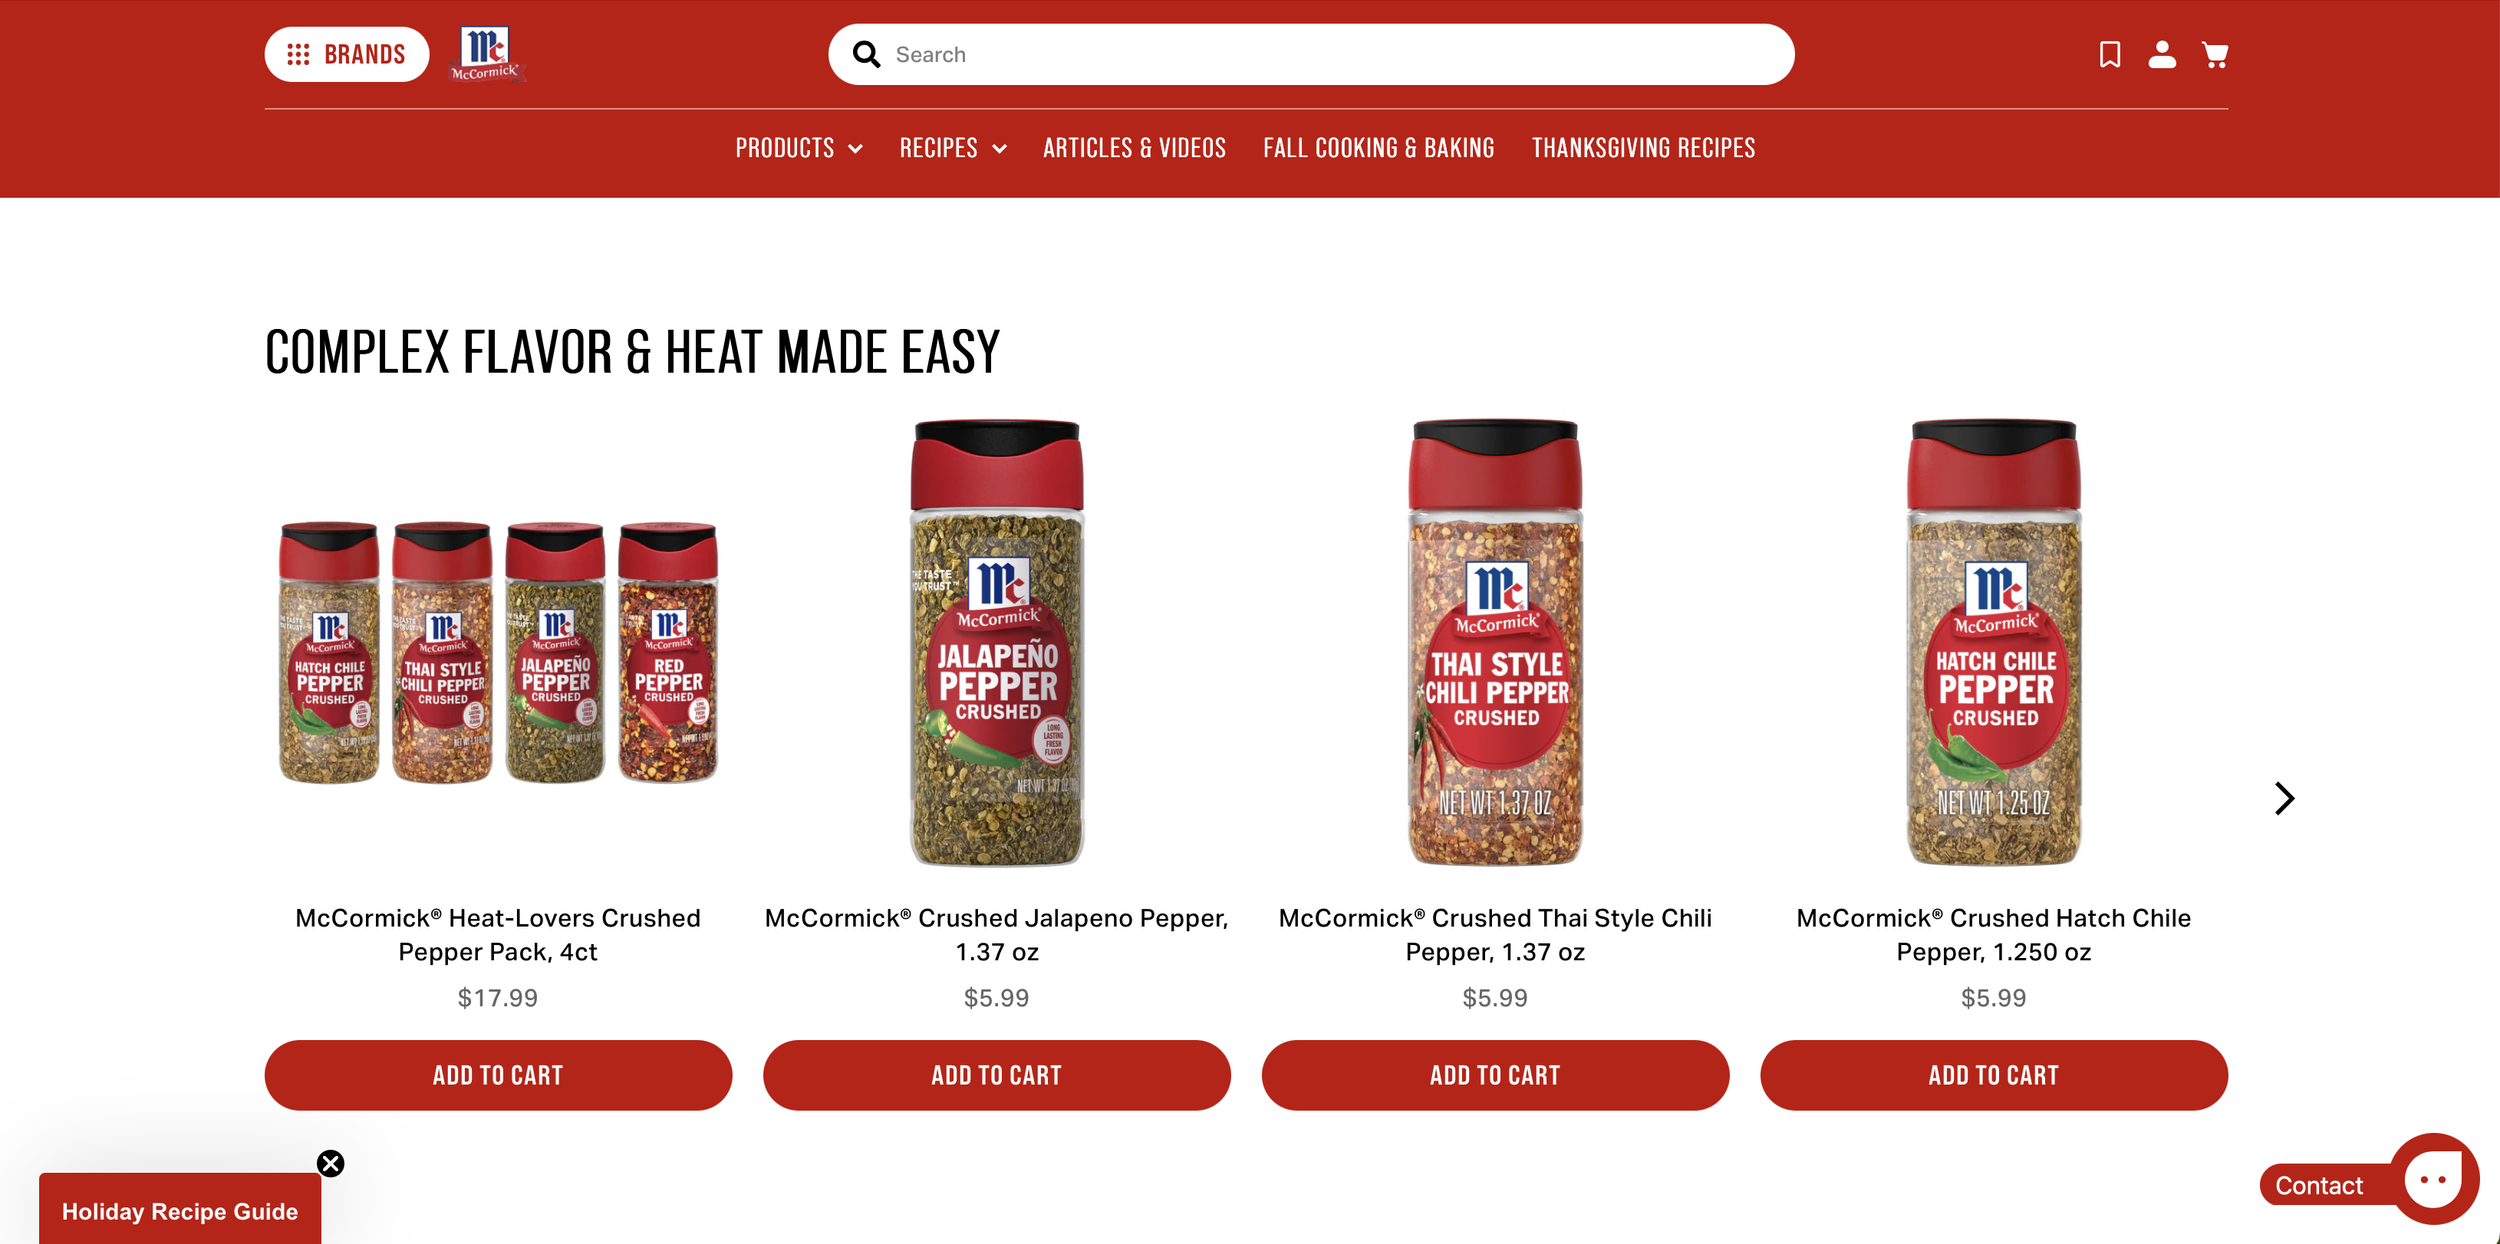This screenshot has width=2500, height=1244.
Task: Add Crushed Jalapeno Pepper to cart
Action: pos(996,1075)
